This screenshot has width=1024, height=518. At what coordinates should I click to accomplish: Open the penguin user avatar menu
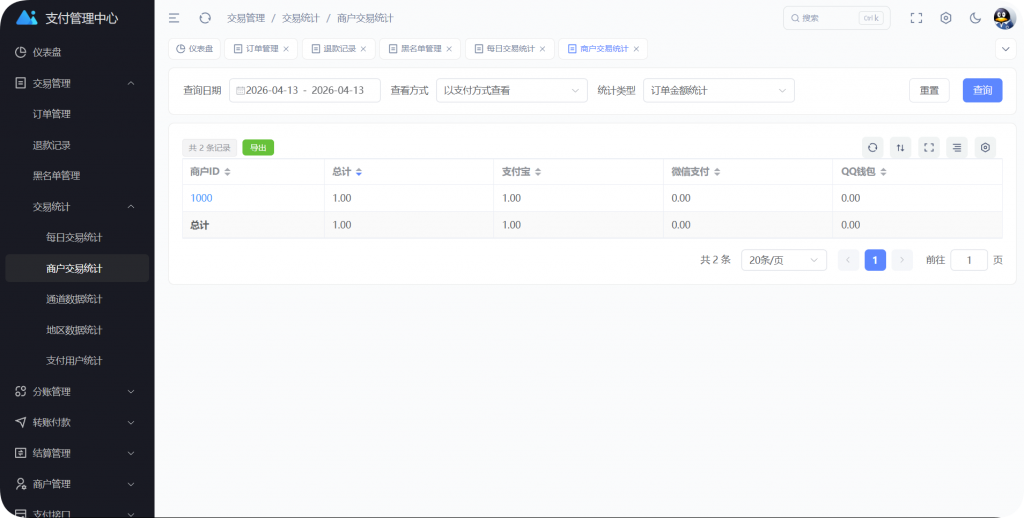pos(1004,18)
